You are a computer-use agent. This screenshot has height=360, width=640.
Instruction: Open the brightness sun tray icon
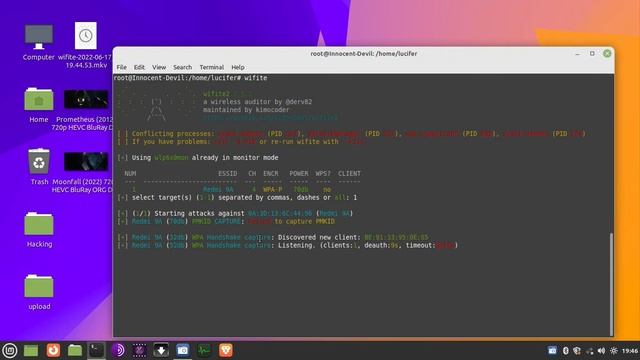(613, 351)
